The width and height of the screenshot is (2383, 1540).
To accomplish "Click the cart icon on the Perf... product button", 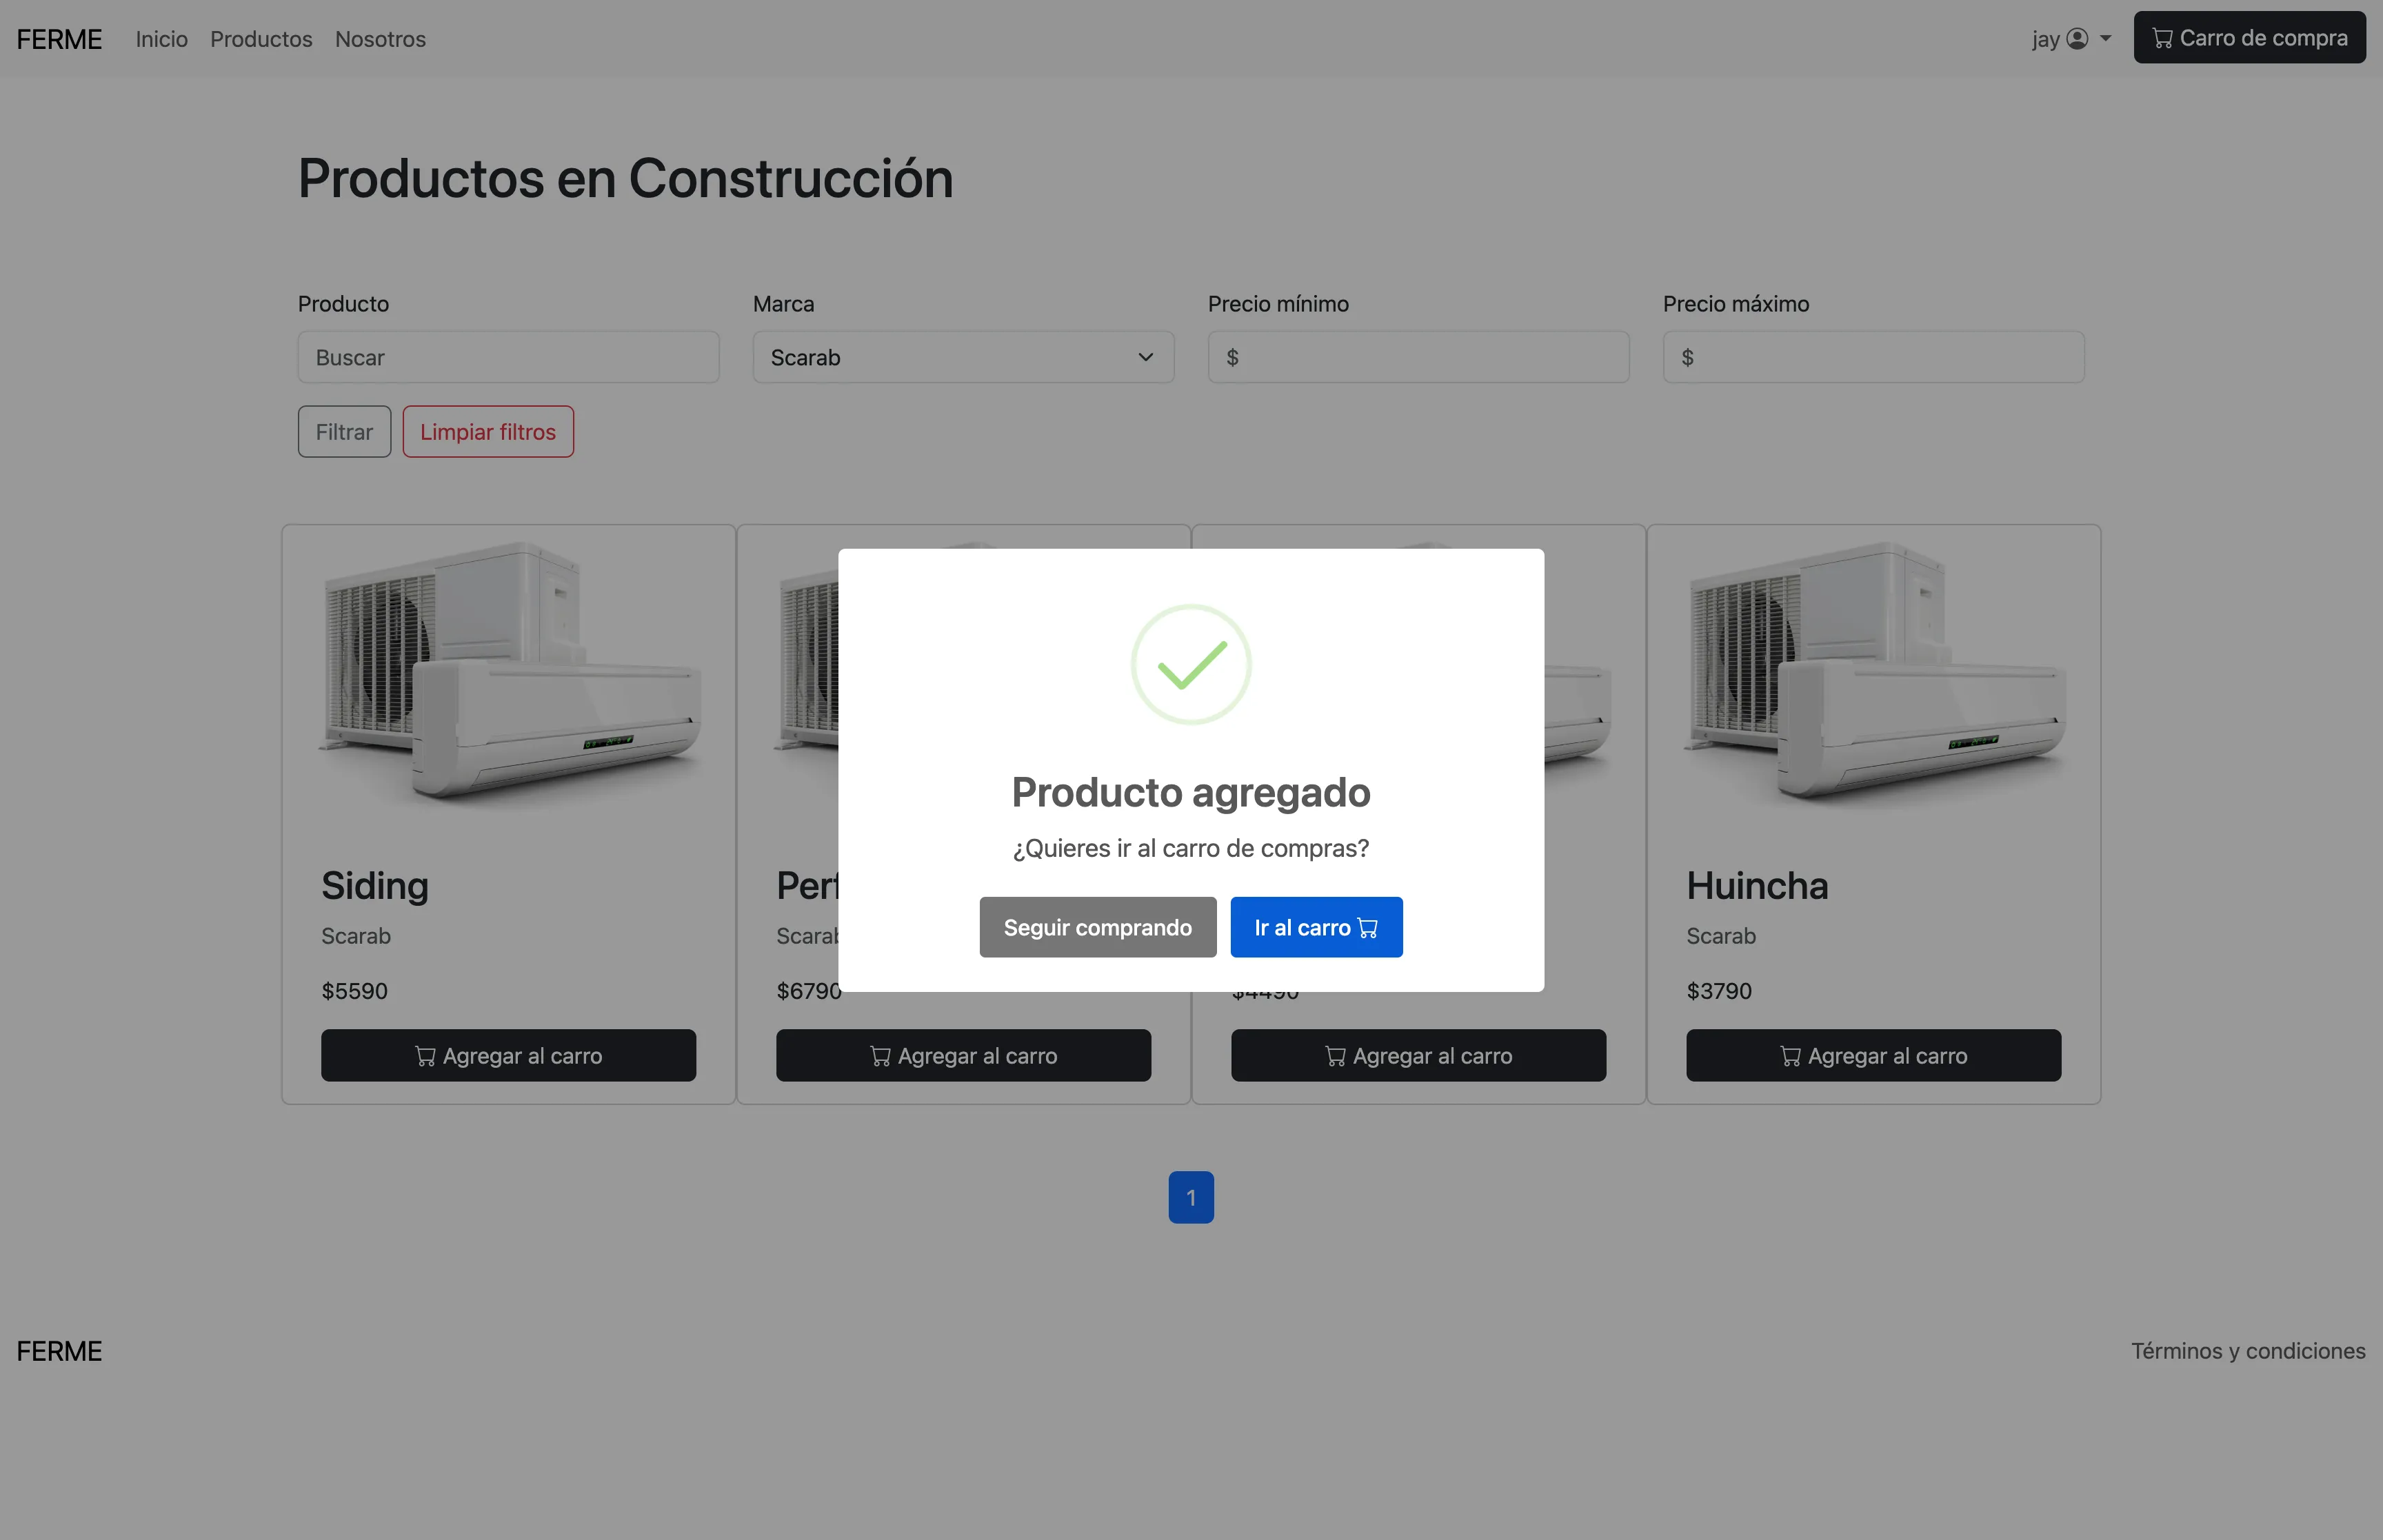I will point(880,1055).
